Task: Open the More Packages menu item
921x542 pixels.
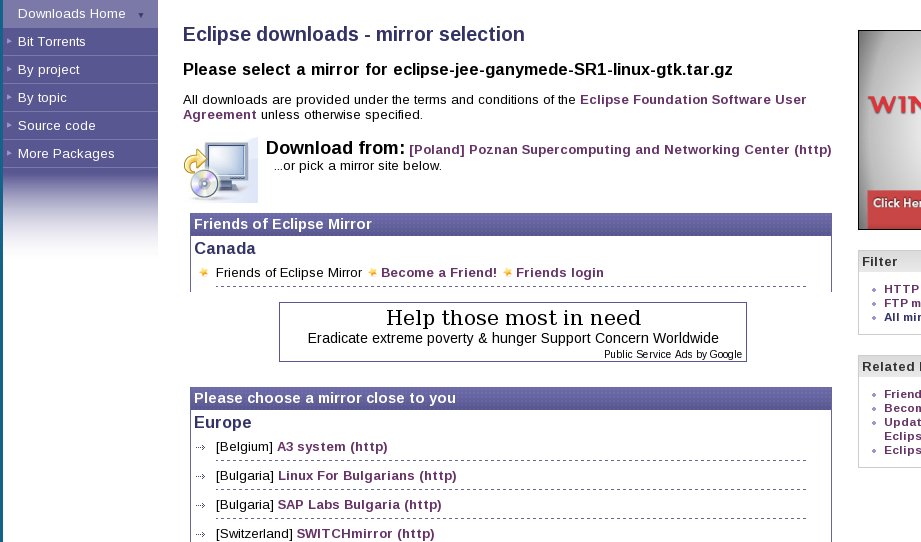Action: point(65,154)
